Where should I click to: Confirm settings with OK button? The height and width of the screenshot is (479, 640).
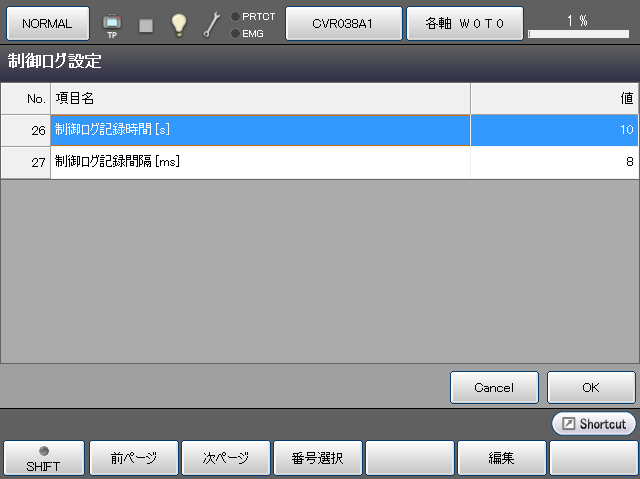[591, 387]
